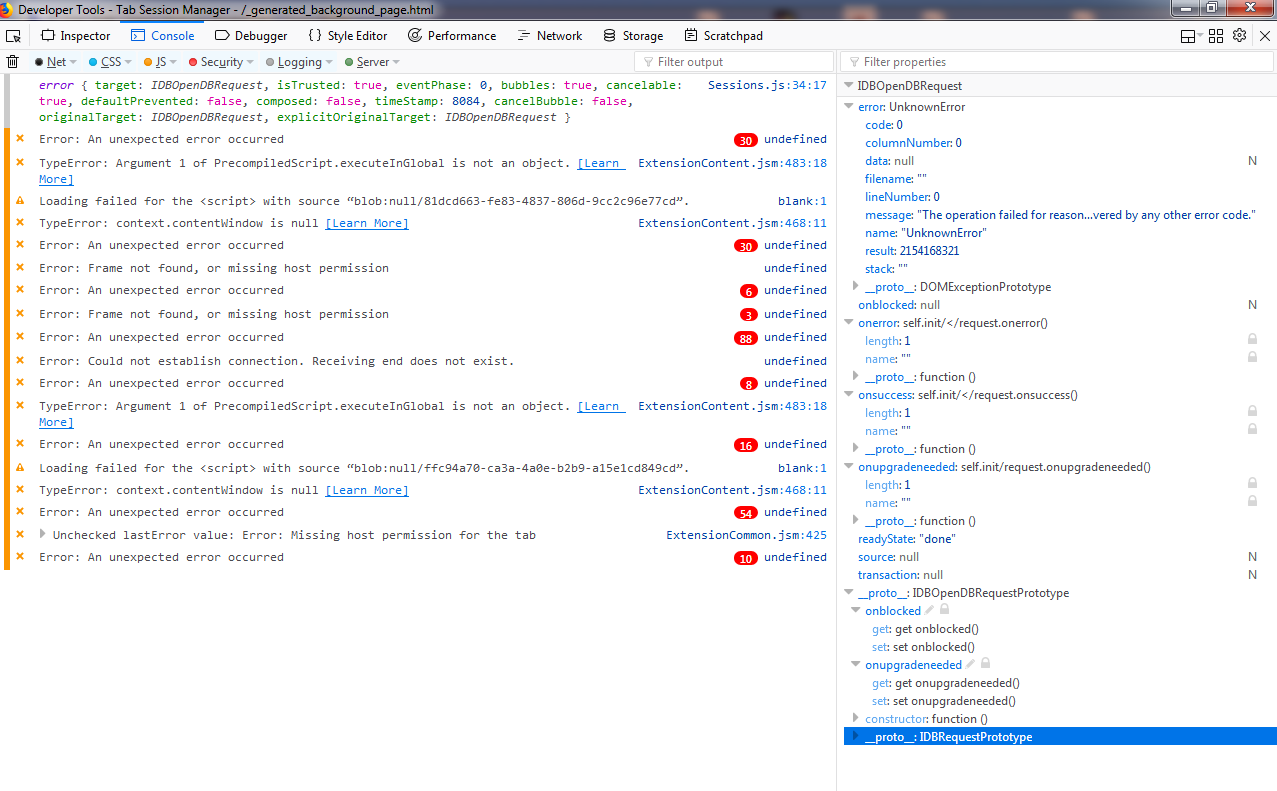Screen dimensions: 1277x791
Task: Click lock icon beside prototype onupgradeneeded pencil
Action: 985,664
